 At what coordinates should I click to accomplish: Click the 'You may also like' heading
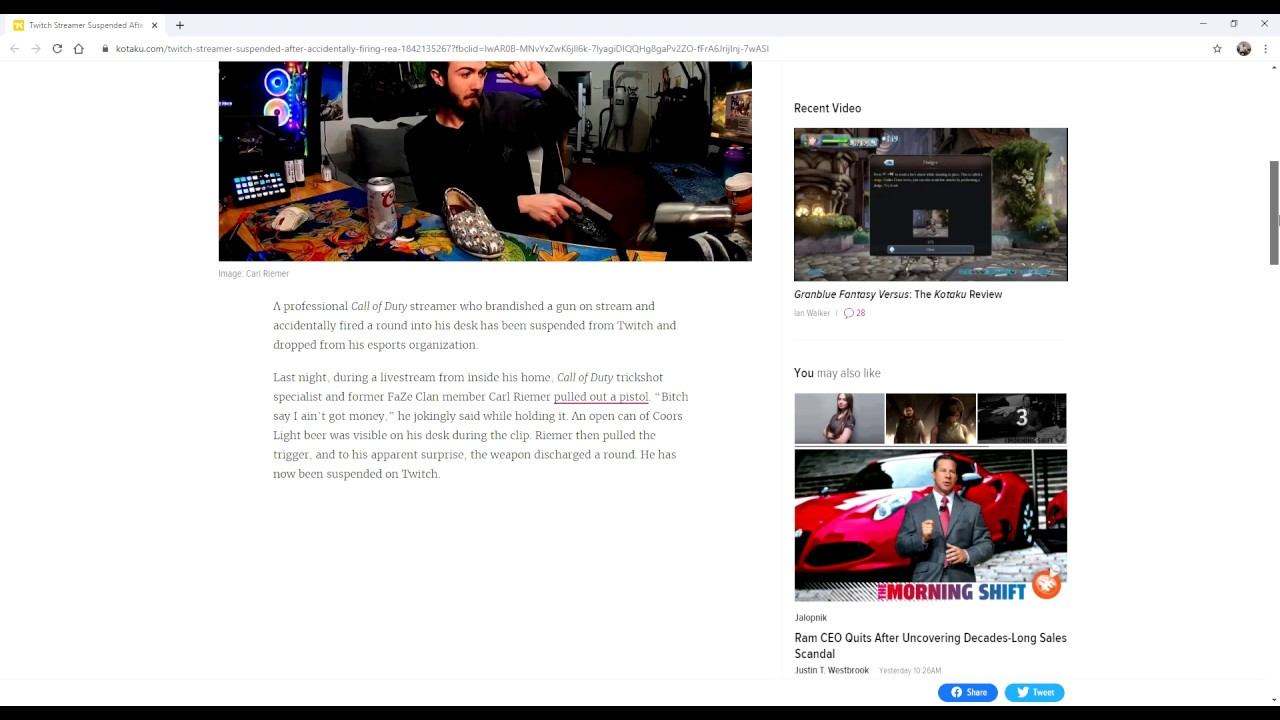pyautogui.click(x=837, y=373)
